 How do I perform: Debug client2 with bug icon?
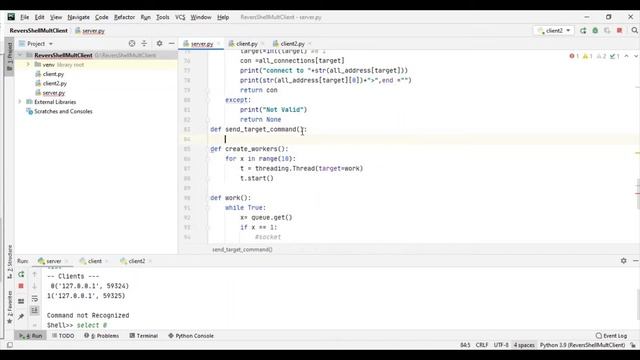595,31
